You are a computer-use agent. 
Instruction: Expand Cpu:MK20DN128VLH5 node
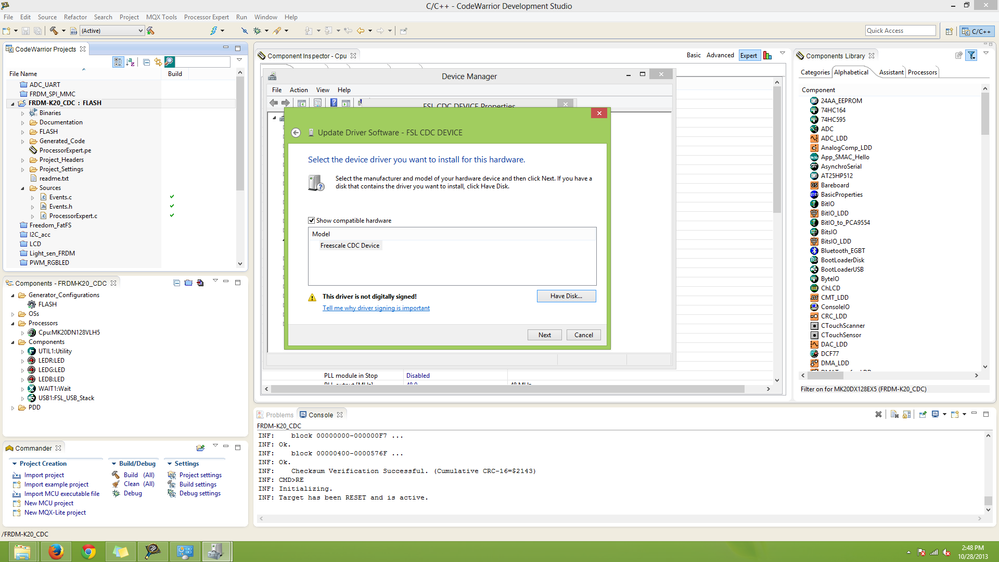[23, 333]
